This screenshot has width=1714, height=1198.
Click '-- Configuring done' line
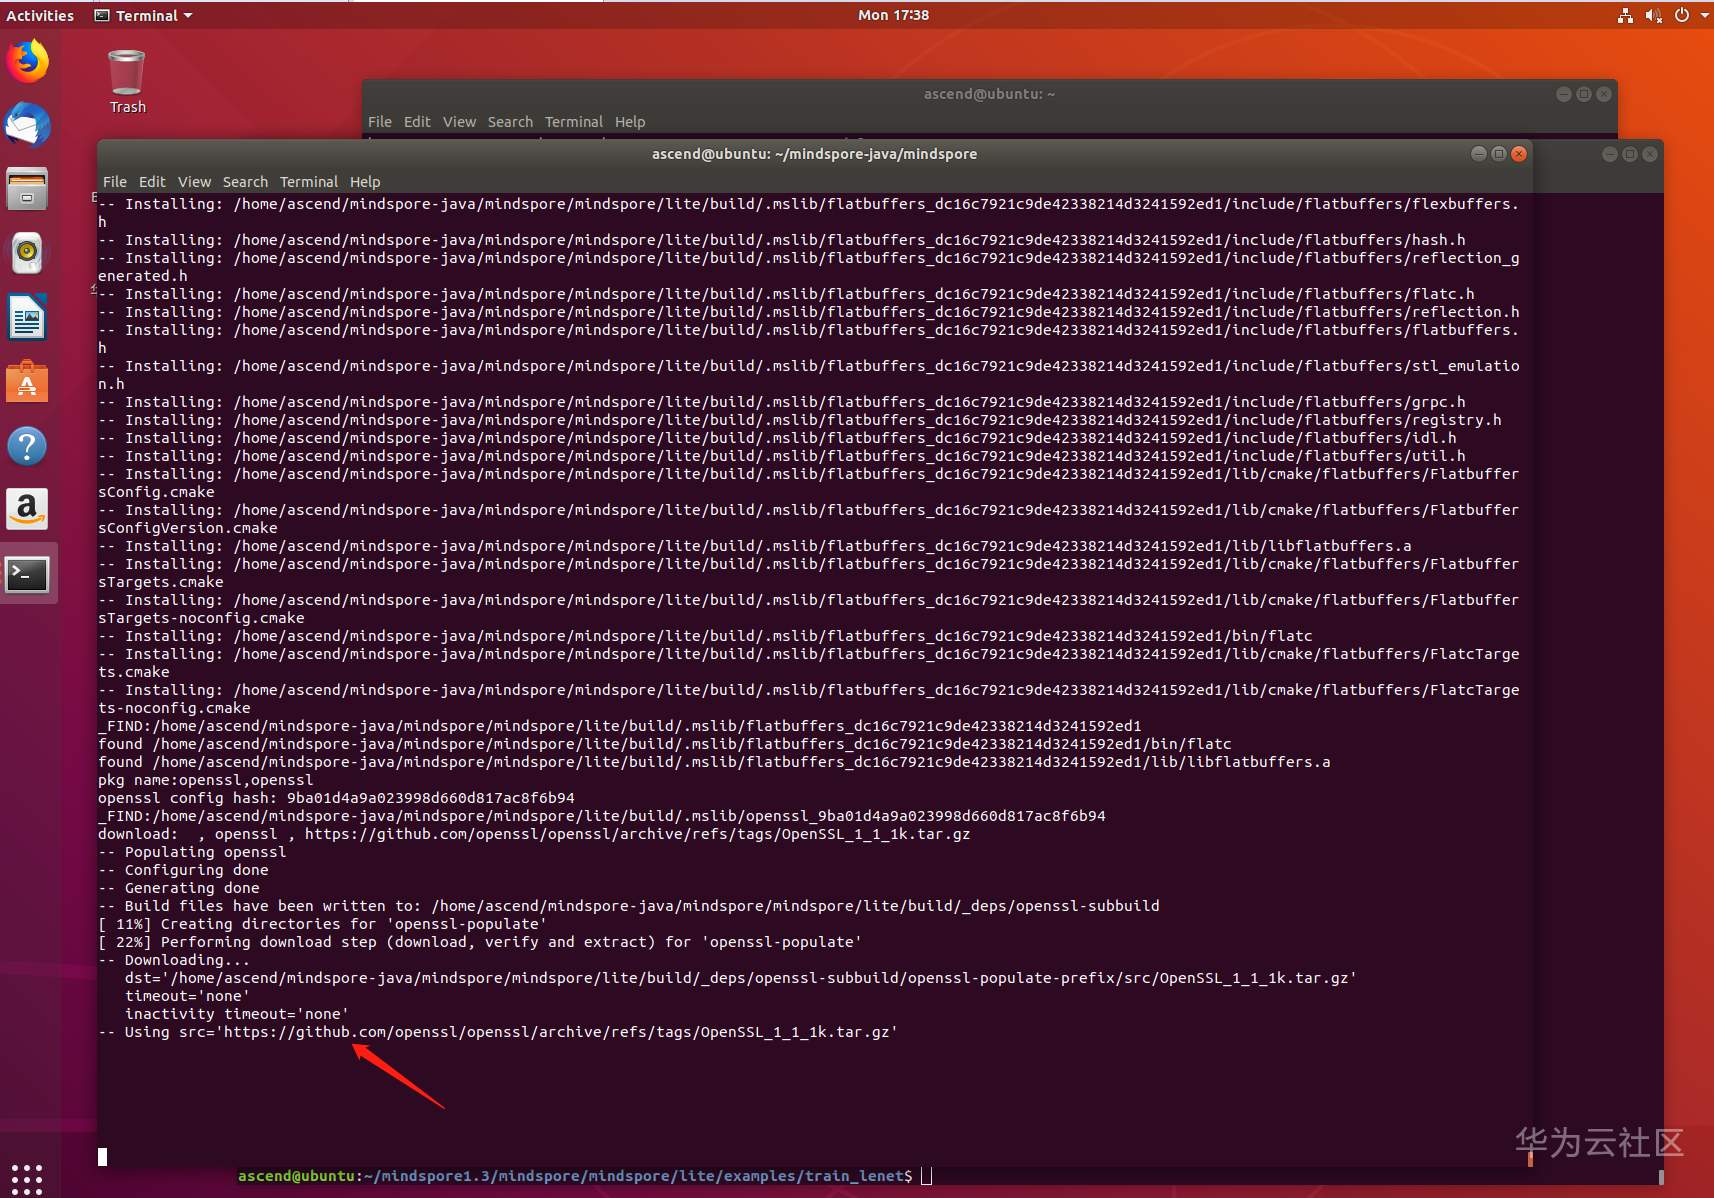tap(183, 870)
